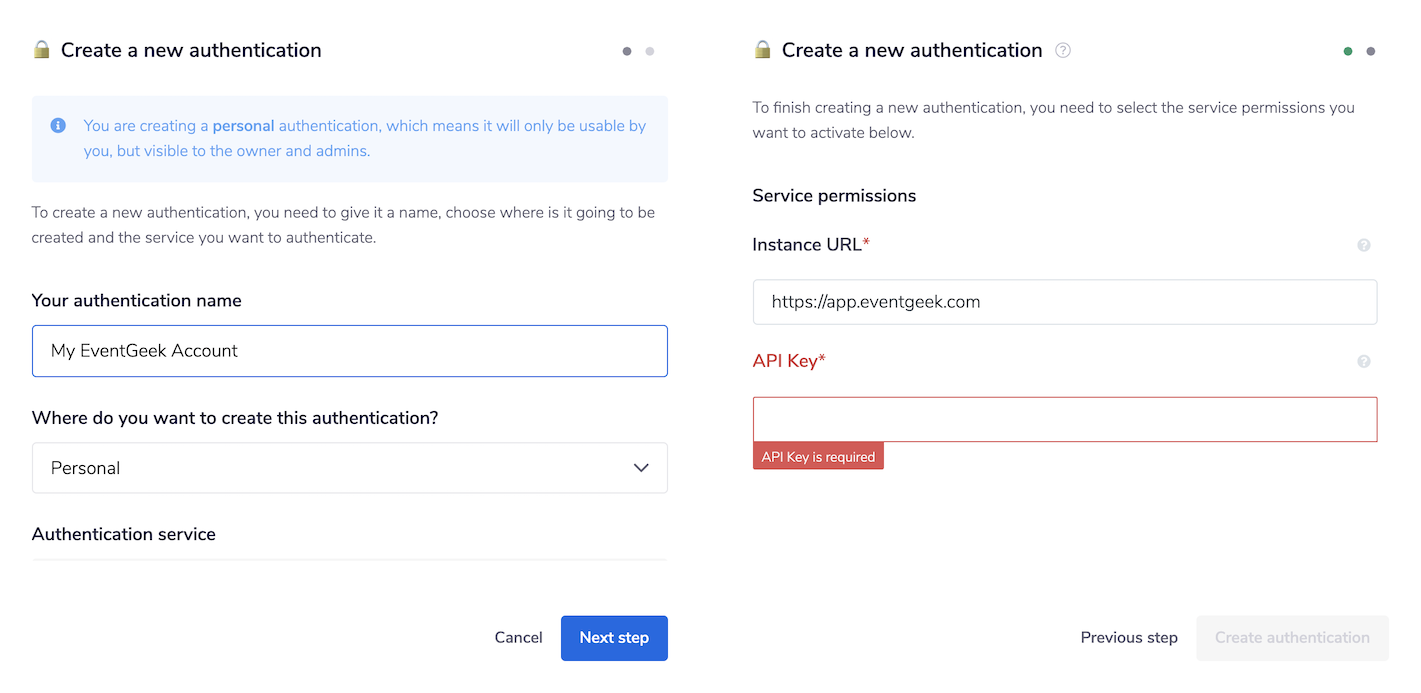
Task: Click the chevron on the Personal selector
Action: point(640,467)
